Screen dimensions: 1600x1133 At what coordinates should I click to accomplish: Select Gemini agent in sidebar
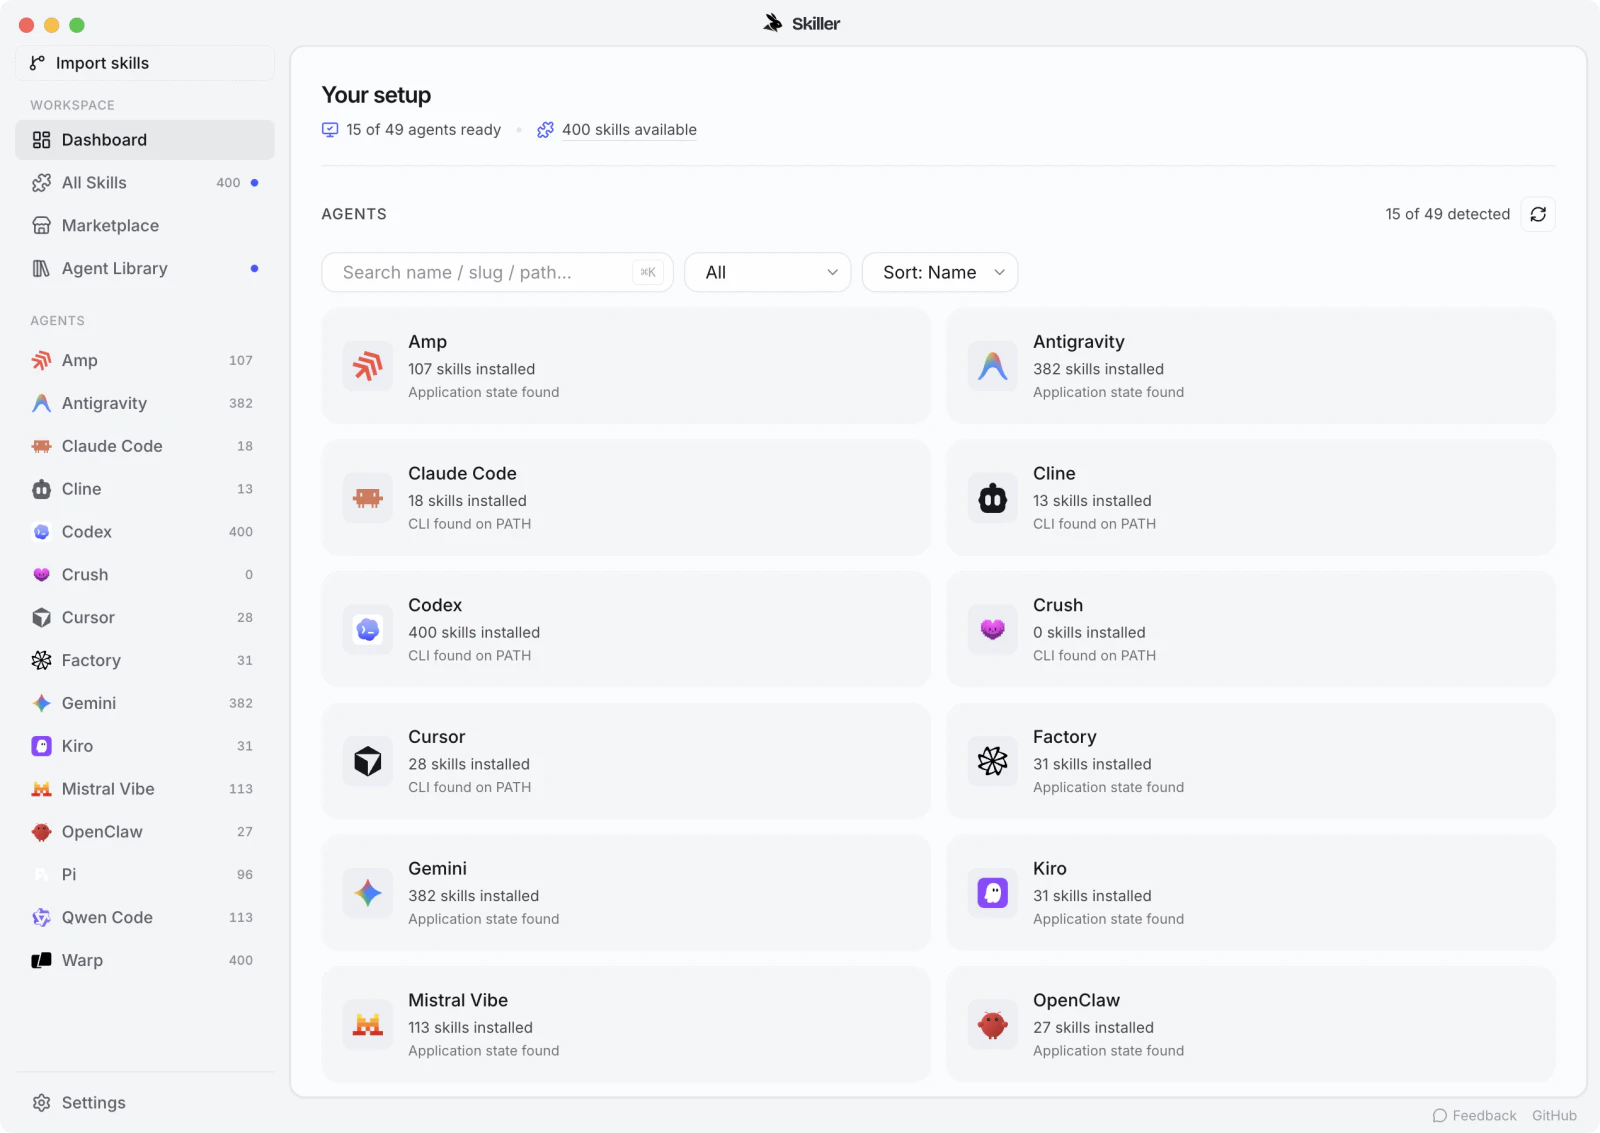click(x=145, y=703)
